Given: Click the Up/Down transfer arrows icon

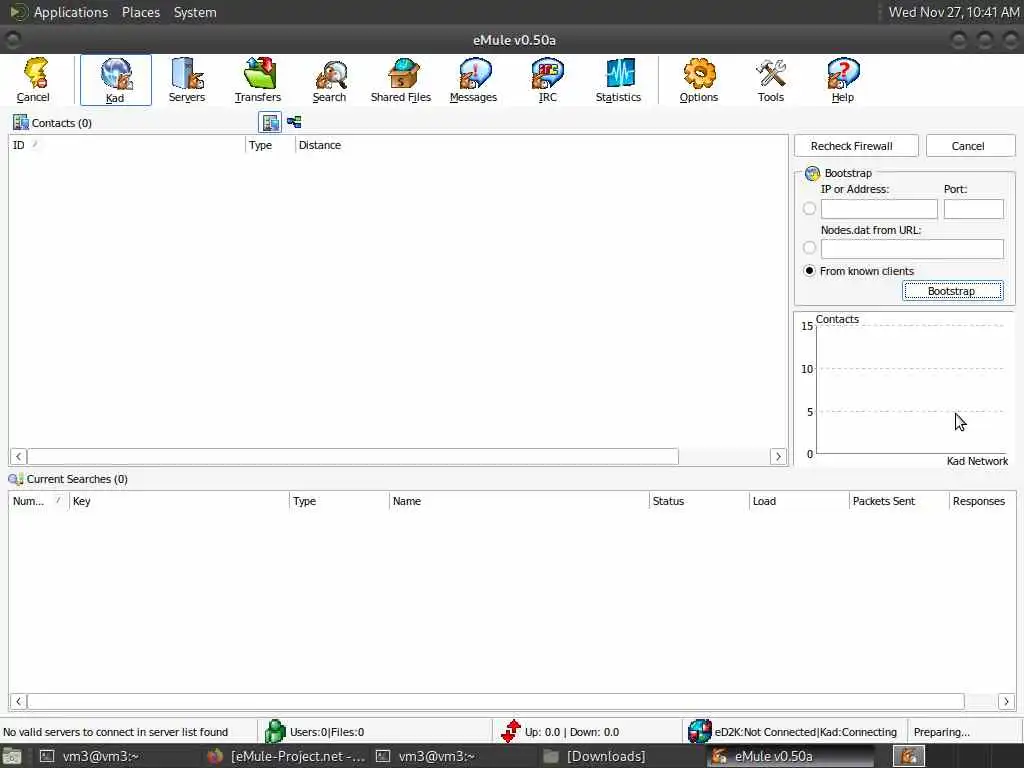Looking at the screenshot, I should click(x=511, y=731).
